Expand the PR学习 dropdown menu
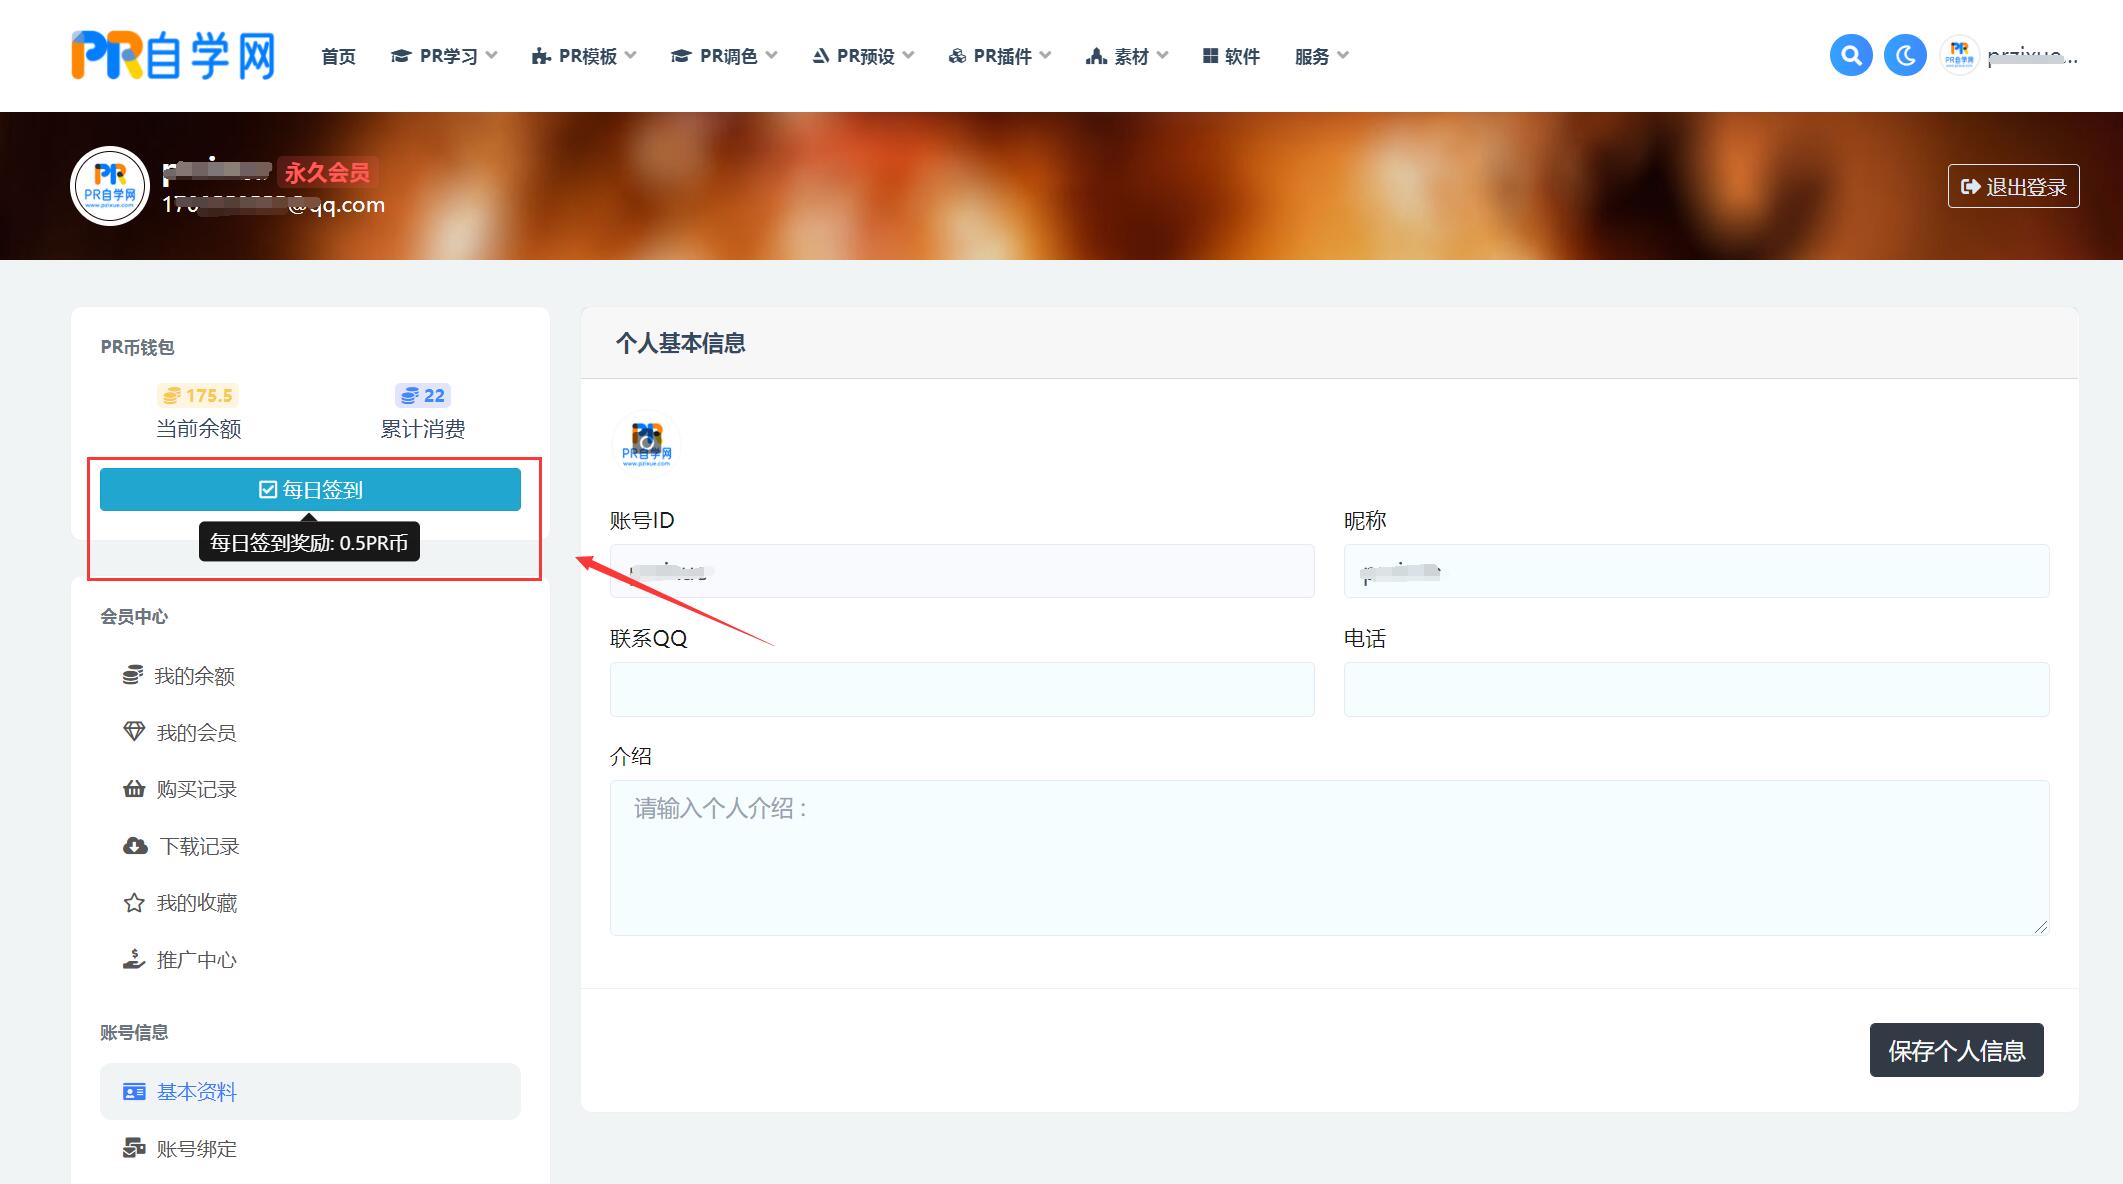This screenshot has width=2123, height=1184. click(444, 56)
